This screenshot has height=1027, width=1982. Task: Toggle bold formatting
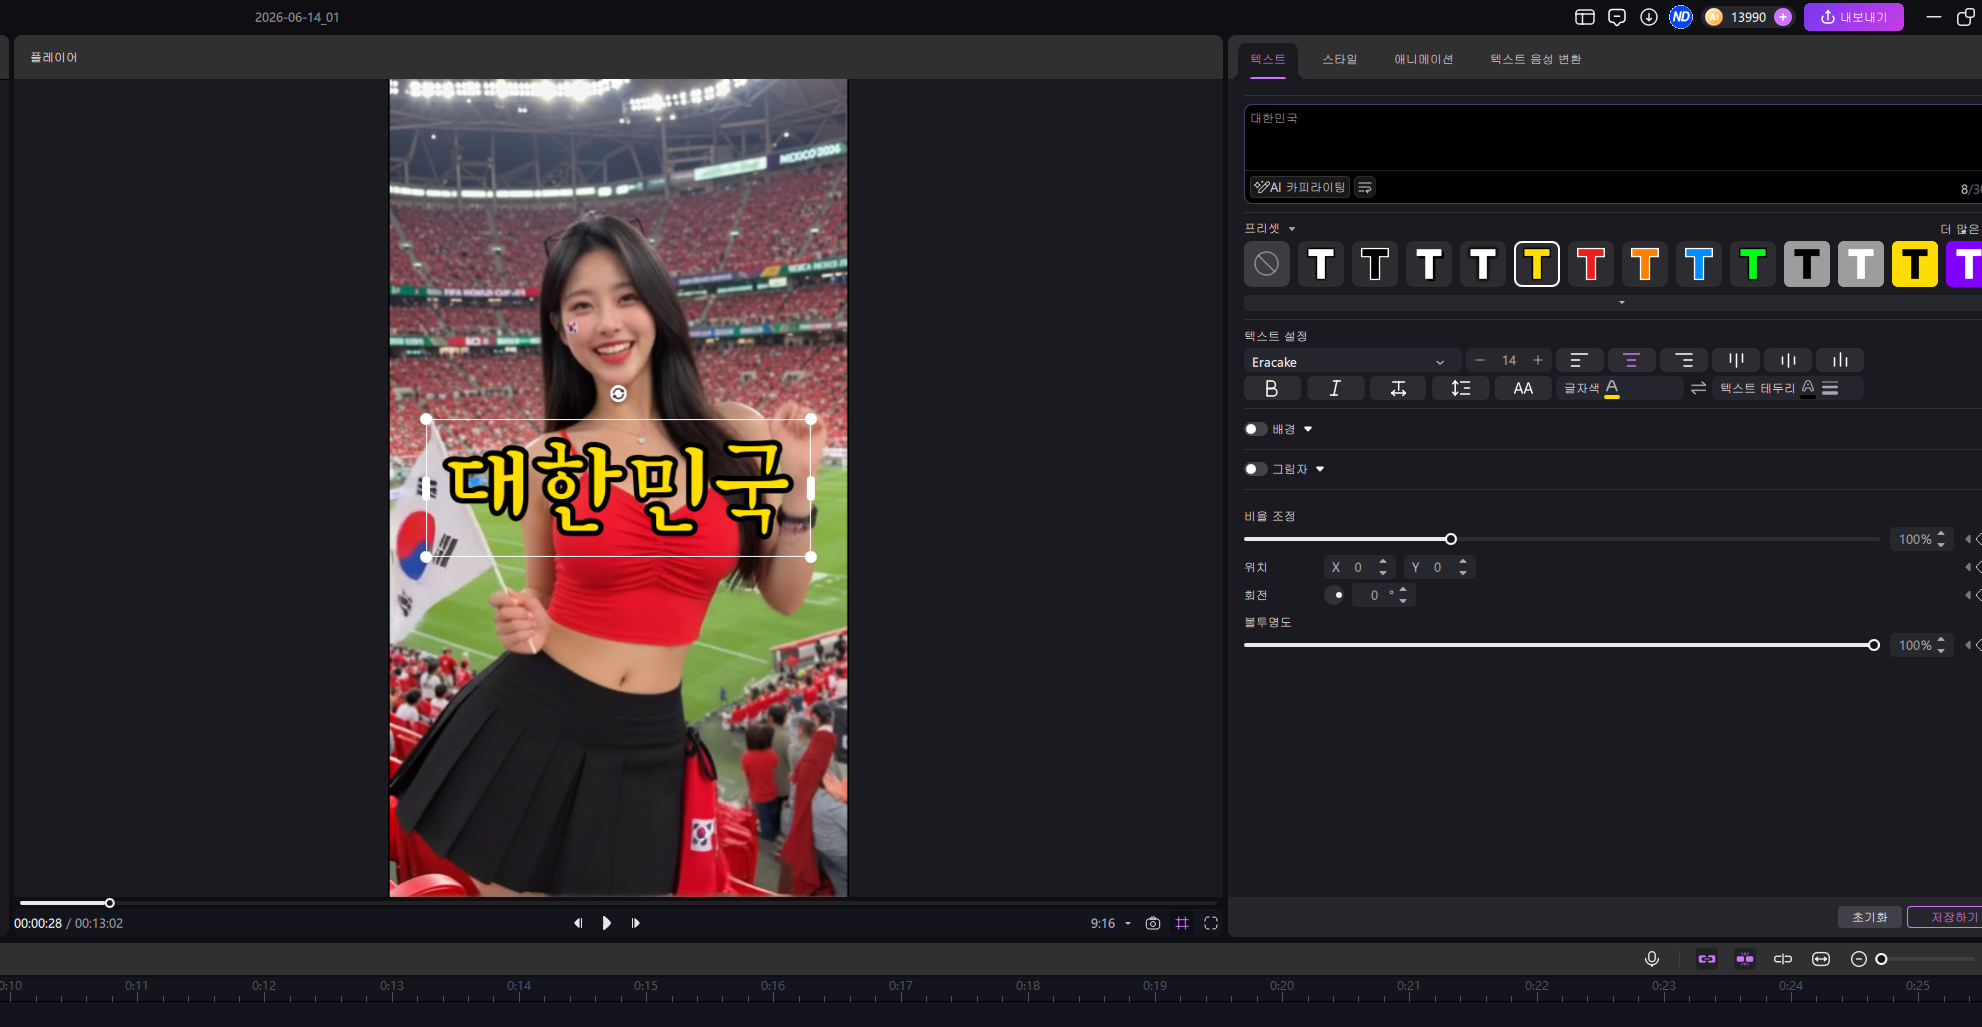click(1272, 388)
